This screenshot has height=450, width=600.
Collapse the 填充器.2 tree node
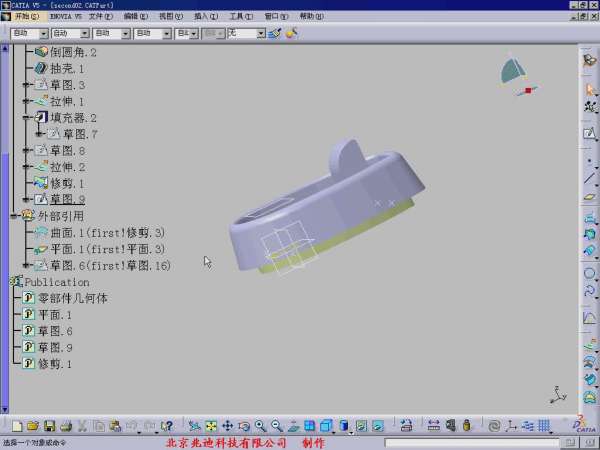click(27, 118)
